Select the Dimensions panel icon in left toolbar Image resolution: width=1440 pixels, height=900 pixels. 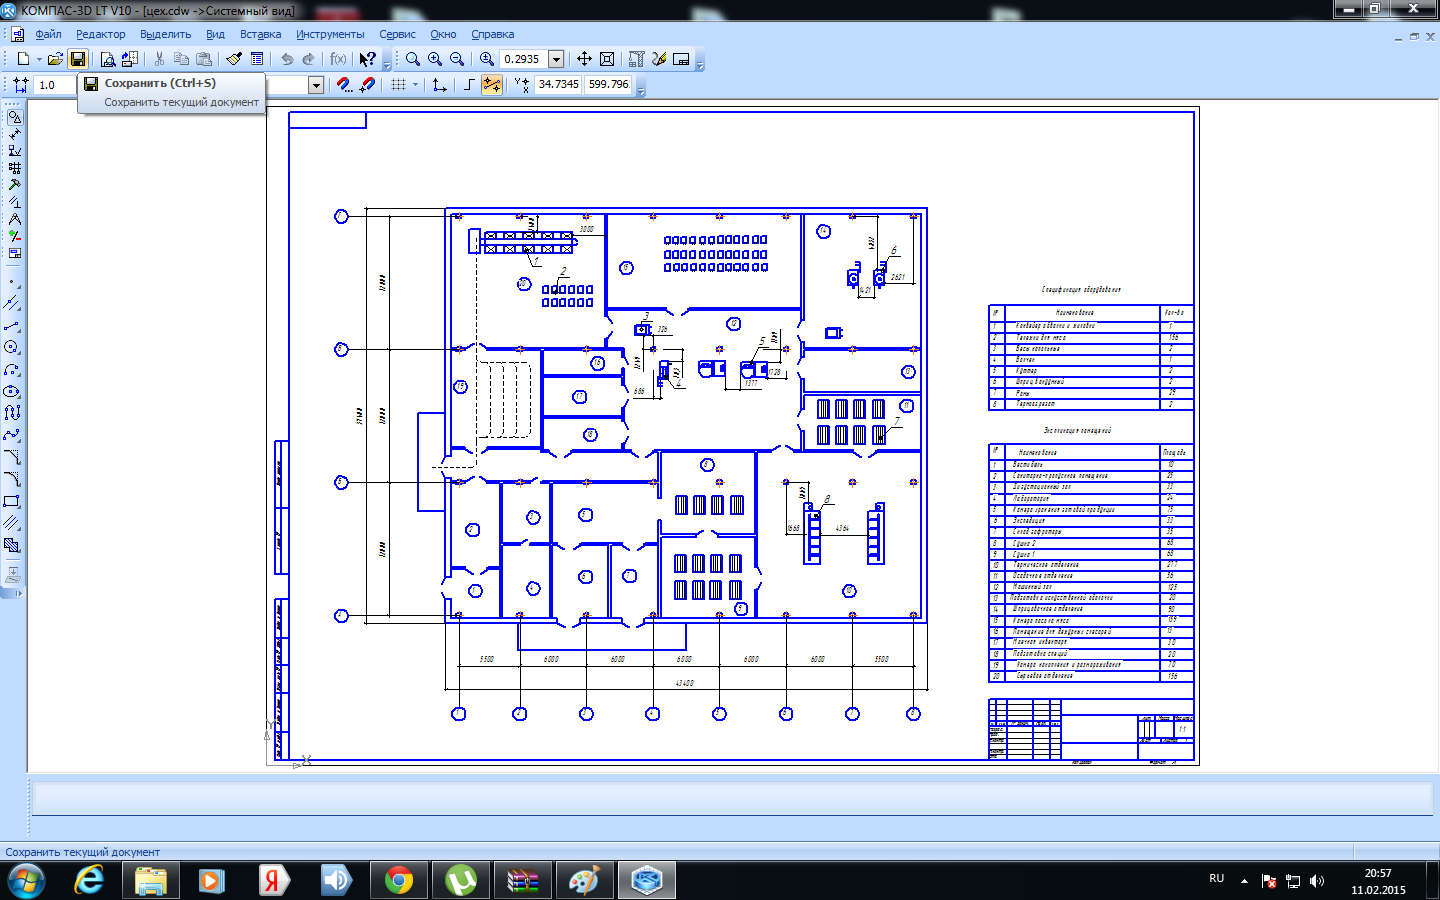(x=14, y=134)
